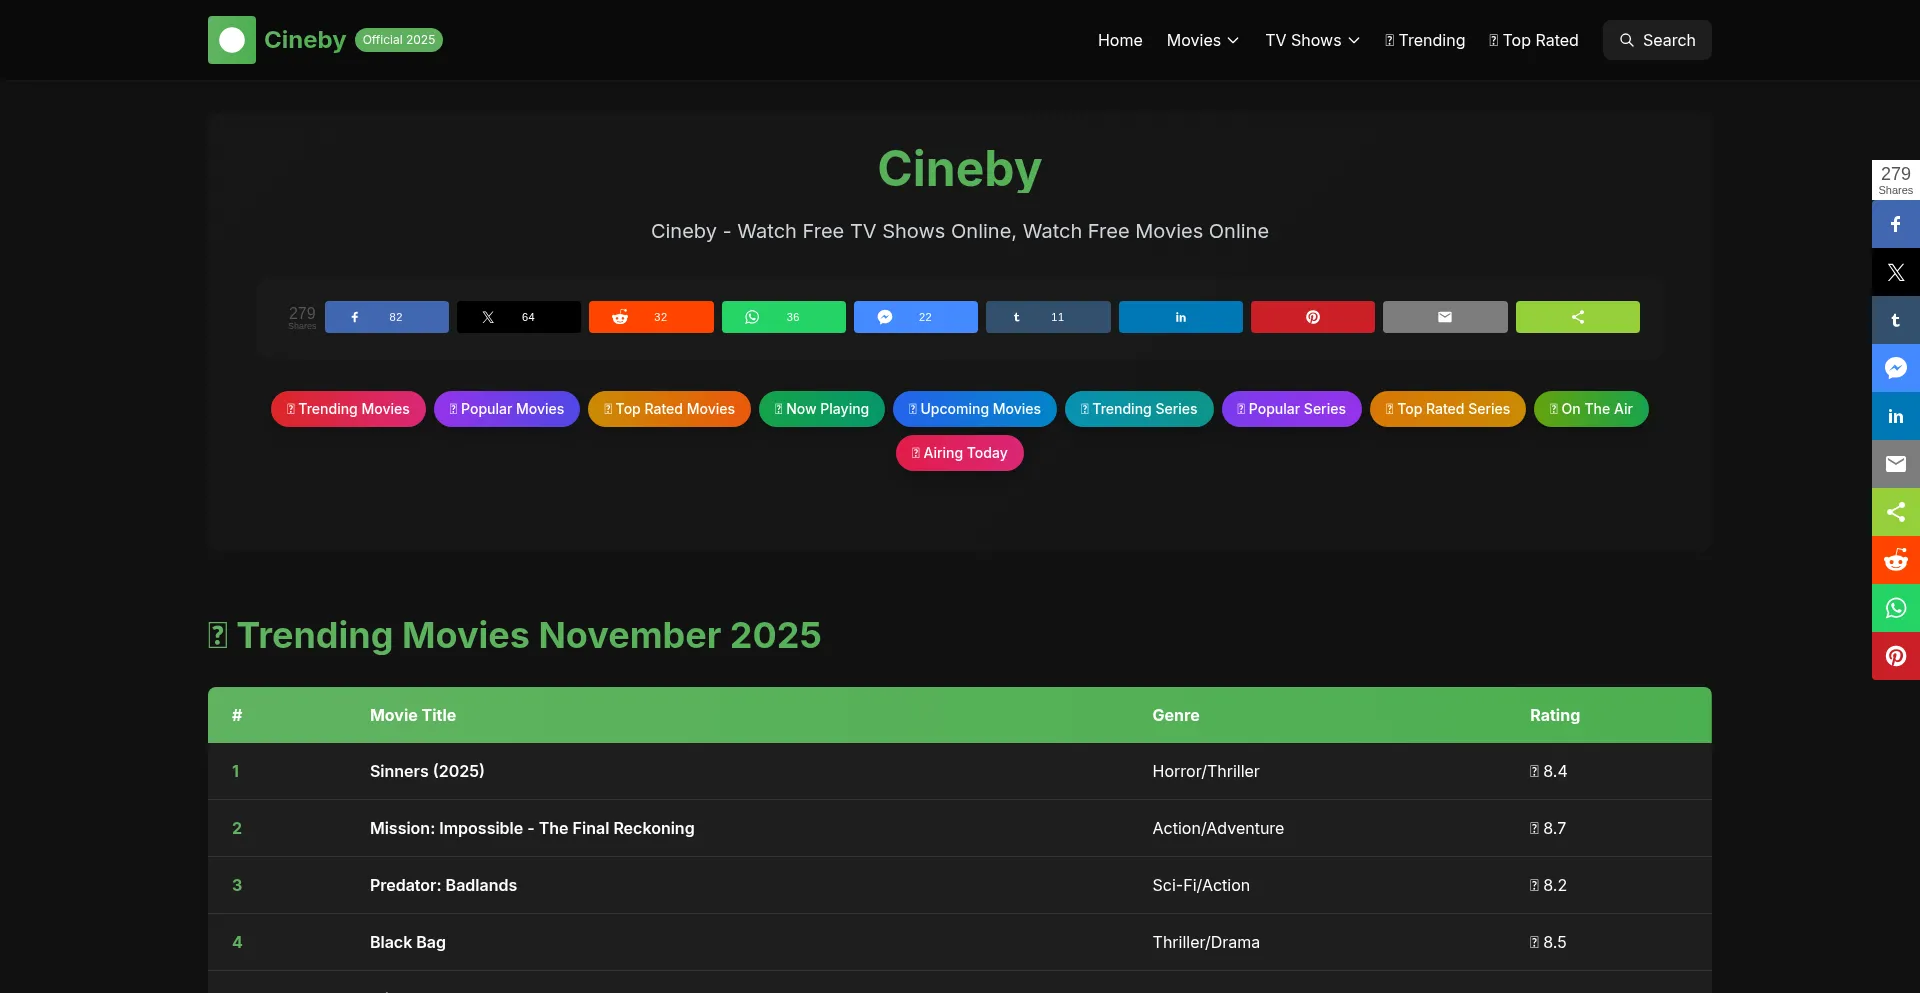Open the Top Rated Series category pill
Image resolution: width=1920 pixels, height=993 pixels.
(x=1448, y=409)
